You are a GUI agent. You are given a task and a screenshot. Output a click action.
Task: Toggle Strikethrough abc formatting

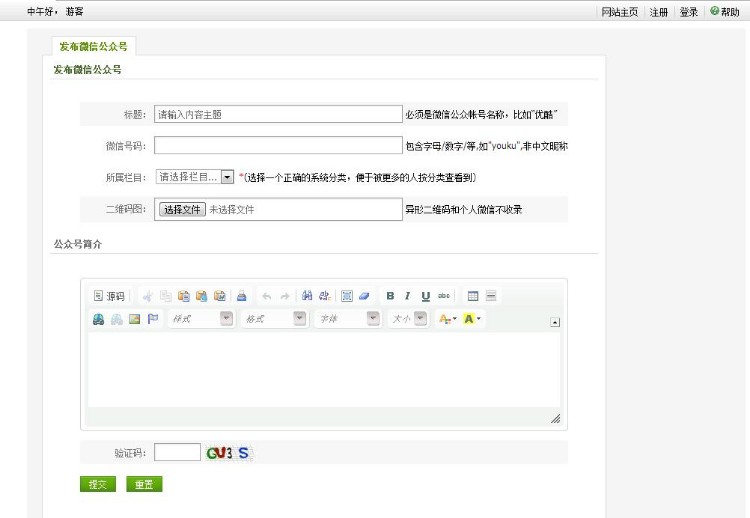[x=444, y=296]
